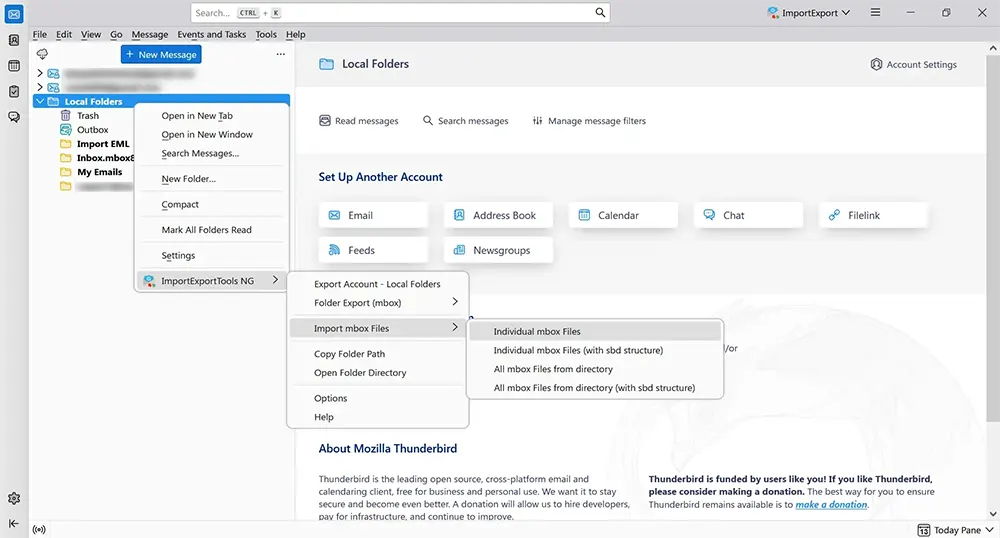Choose Open in New Window
This screenshot has width=1000, height=538.
(x=212, y=134)
